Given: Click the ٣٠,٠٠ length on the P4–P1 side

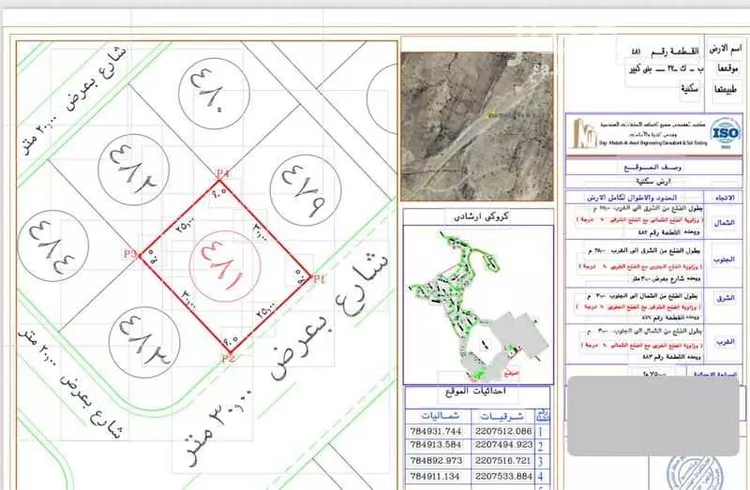Looking at the screenshot, I should pos(261,232).
